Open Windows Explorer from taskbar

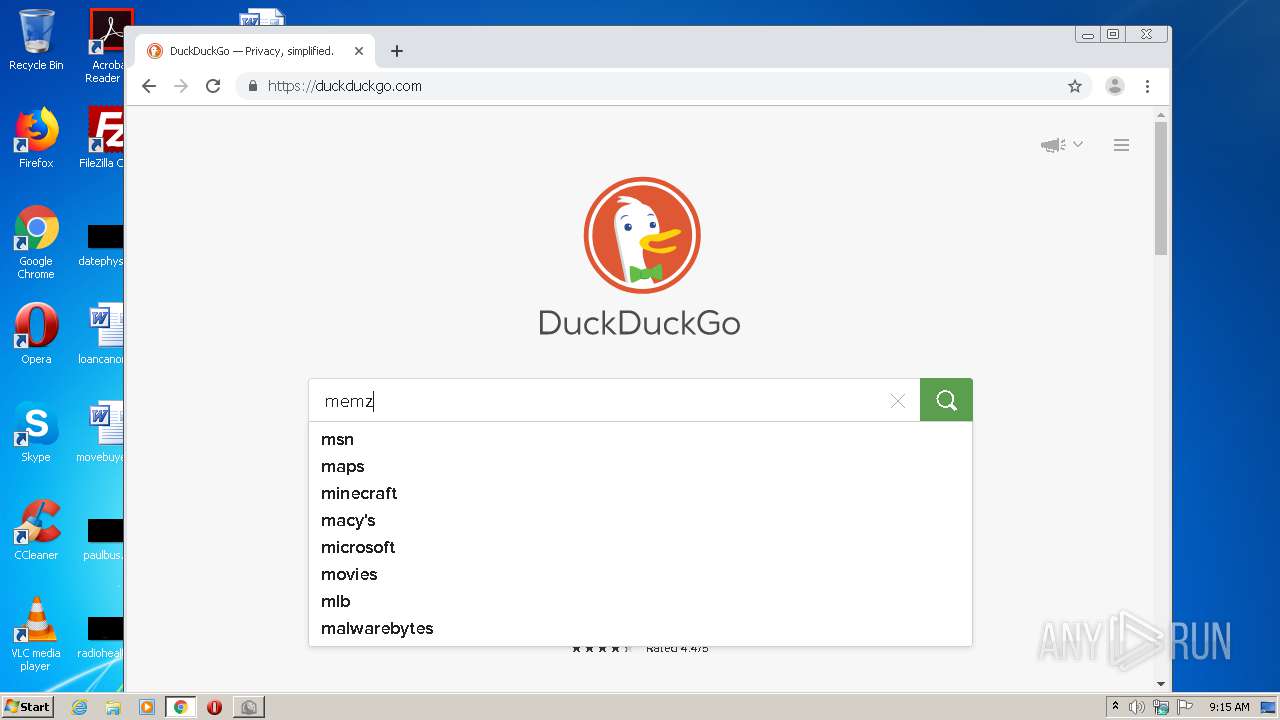[x=113, y=707]
